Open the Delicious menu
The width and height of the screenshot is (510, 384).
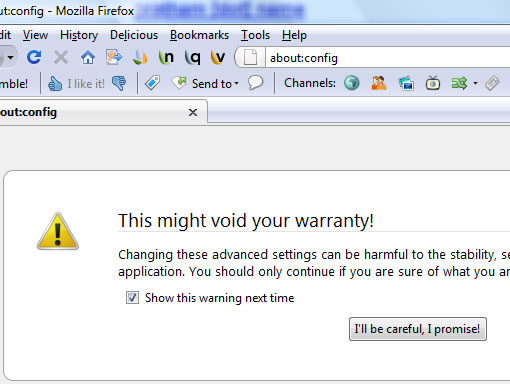[134, 35]
